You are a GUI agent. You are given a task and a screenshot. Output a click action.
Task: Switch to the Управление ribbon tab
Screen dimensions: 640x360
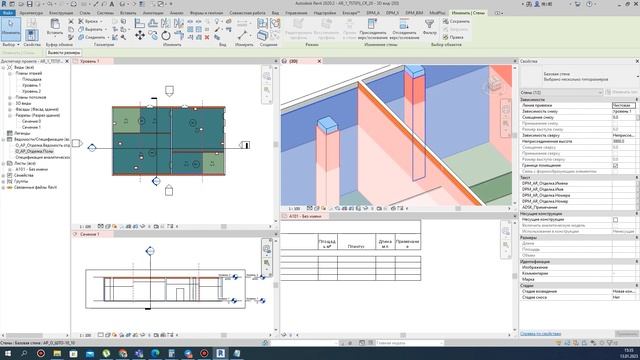tap(296, 13)
